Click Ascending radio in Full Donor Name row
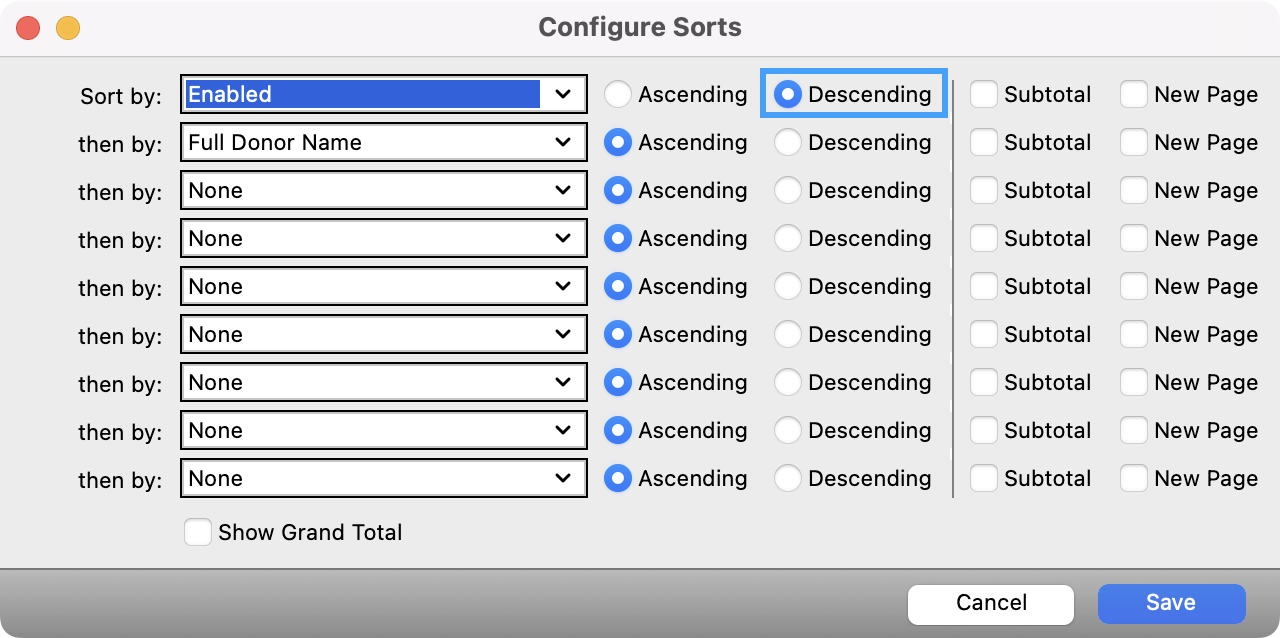 [618, 142]
